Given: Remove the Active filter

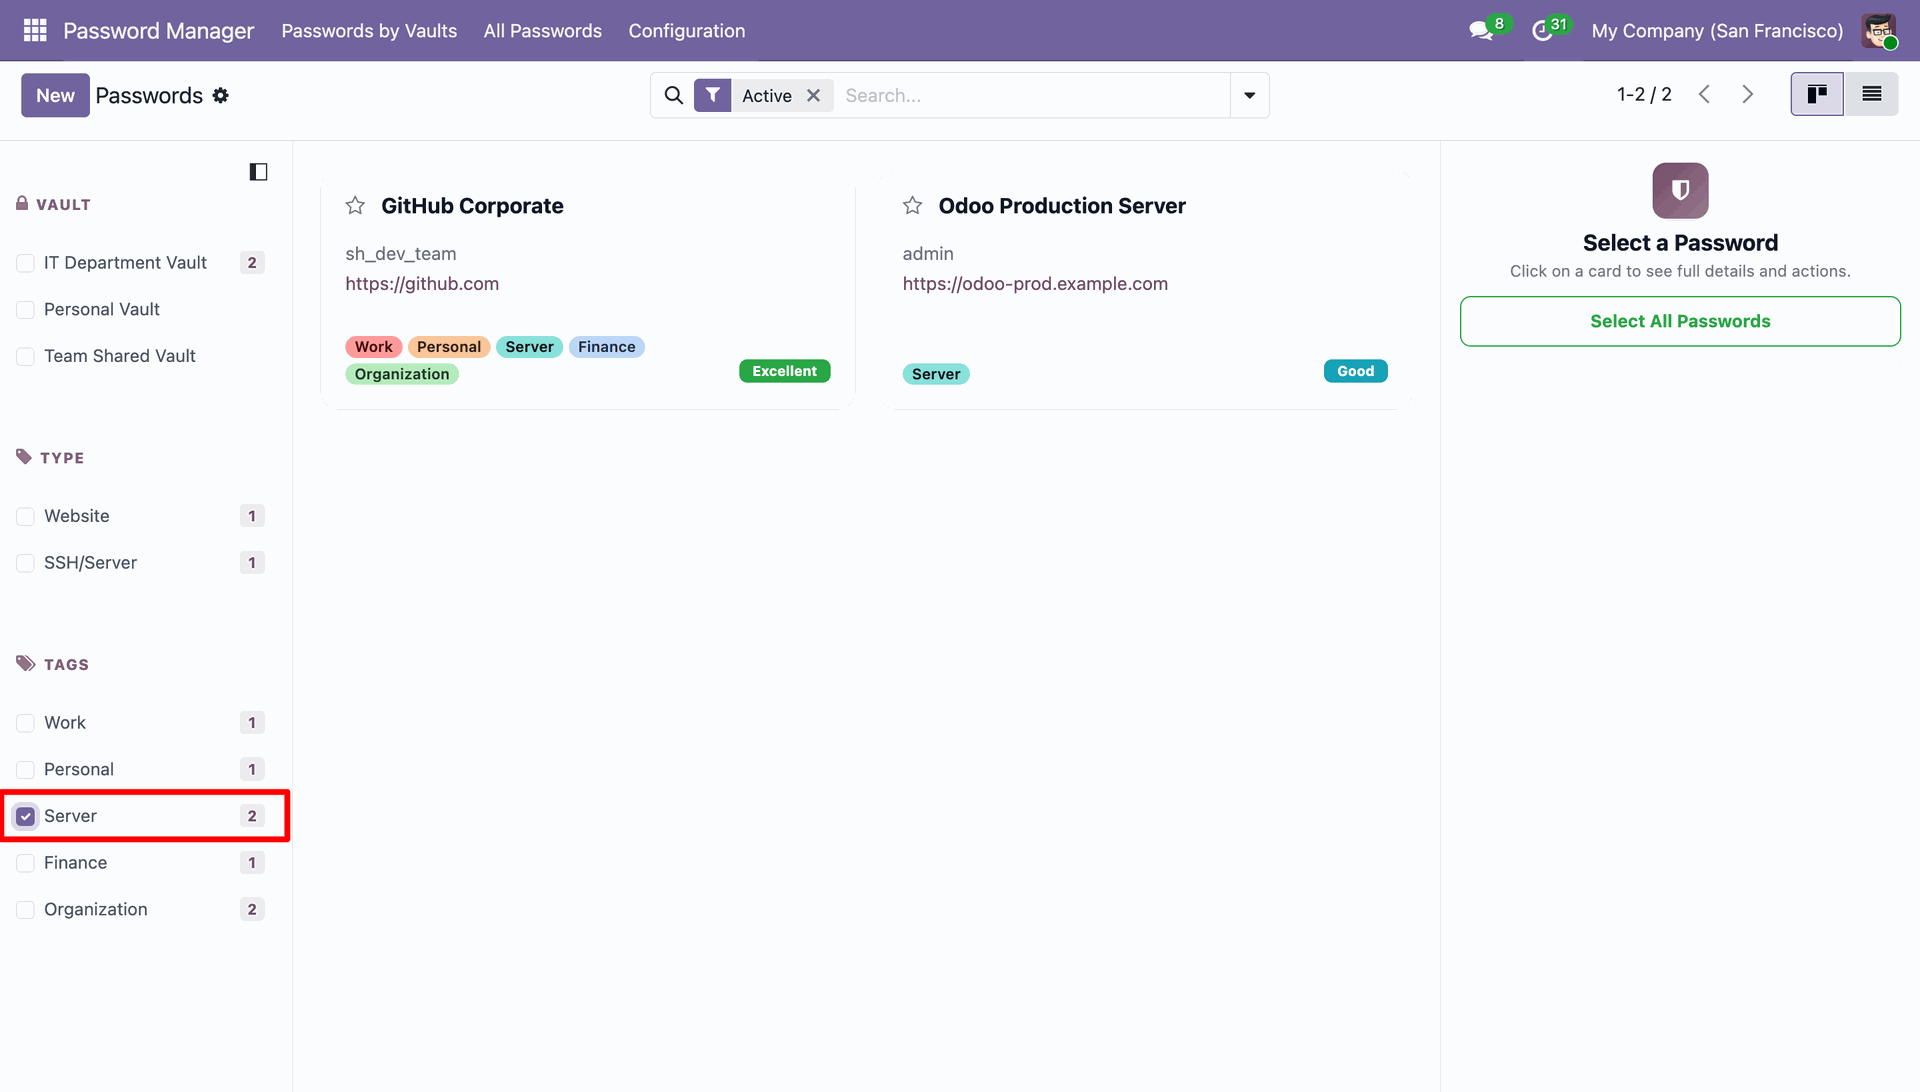Looking at the screenshot, I should tap(814, 95).
